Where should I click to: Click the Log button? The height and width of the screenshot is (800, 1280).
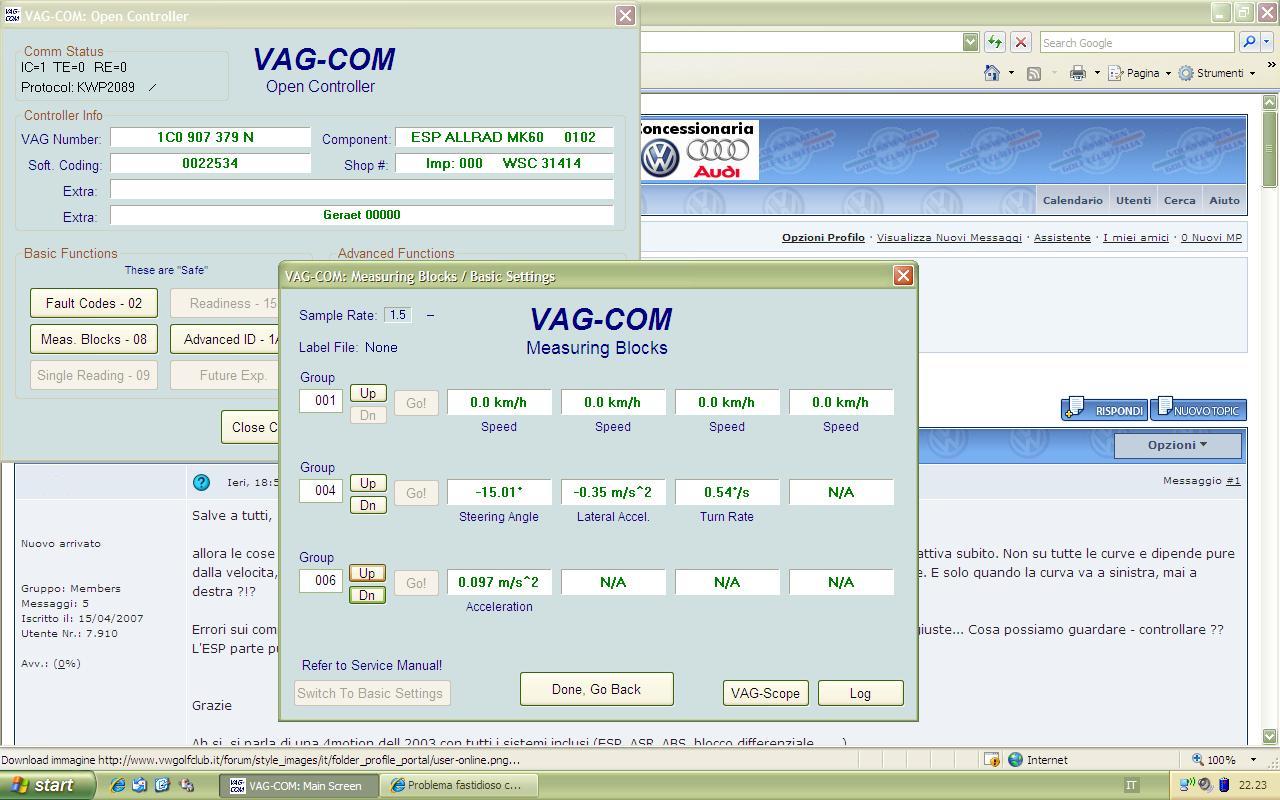[x=860, y=693]
